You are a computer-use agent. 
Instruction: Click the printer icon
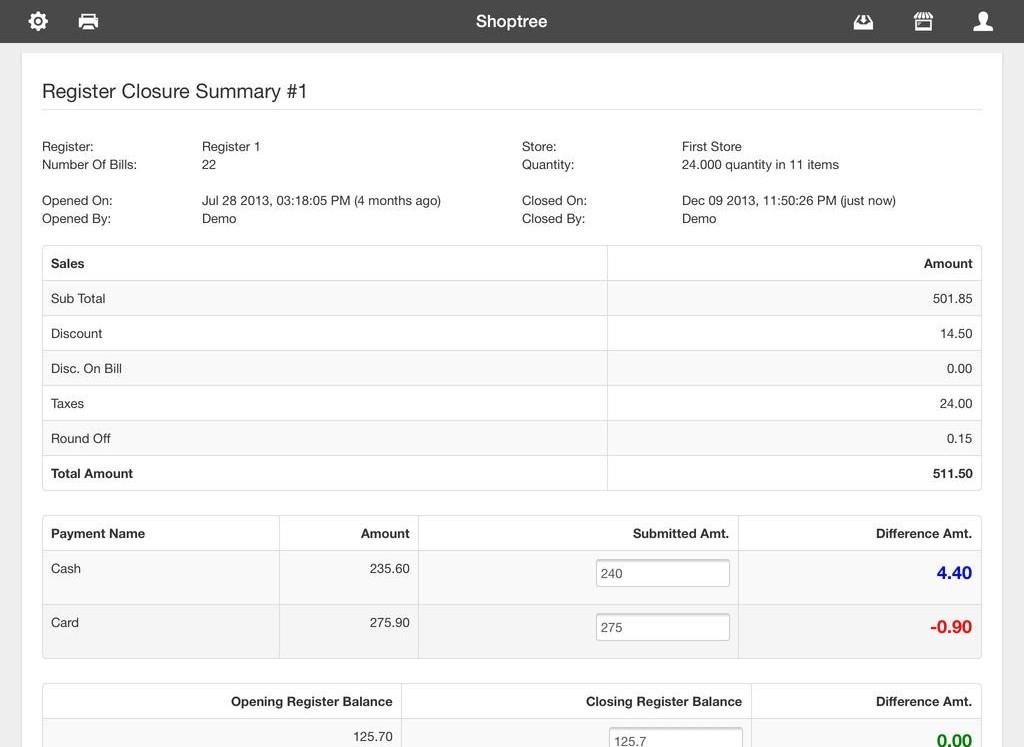(88, 21)
